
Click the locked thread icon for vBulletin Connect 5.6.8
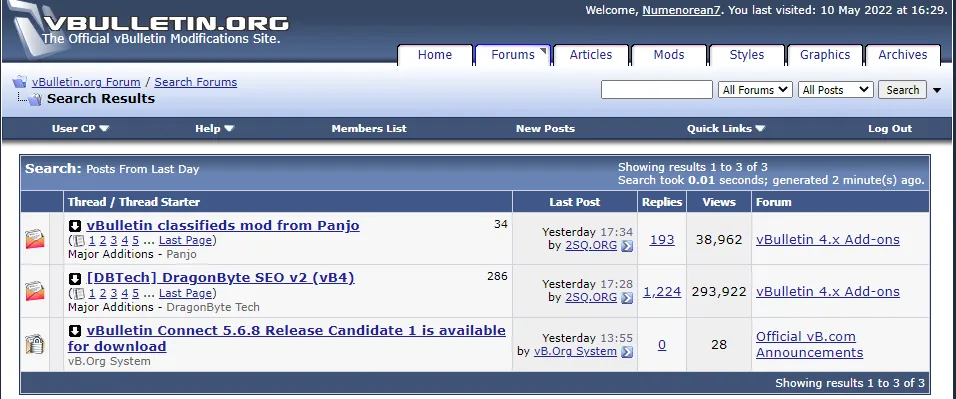[x=35, y=345]
